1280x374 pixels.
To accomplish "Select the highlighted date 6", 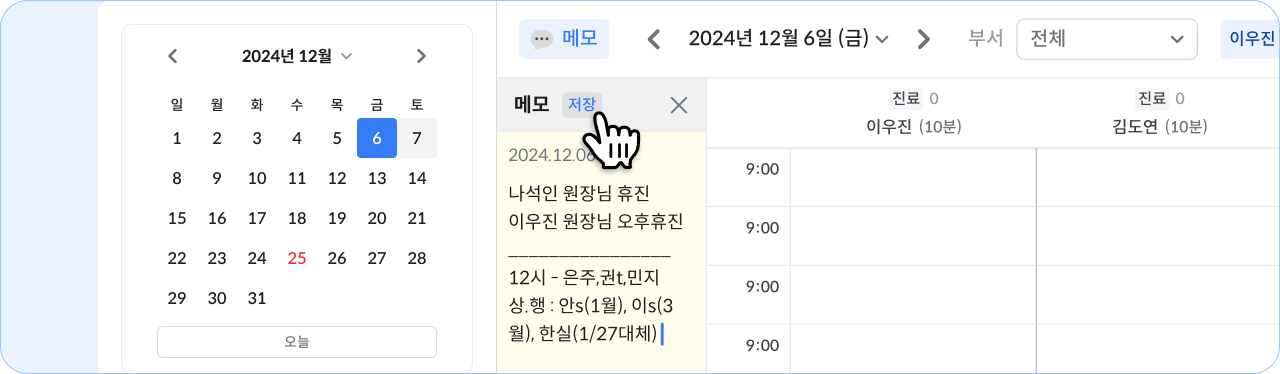I will [377, 138].
